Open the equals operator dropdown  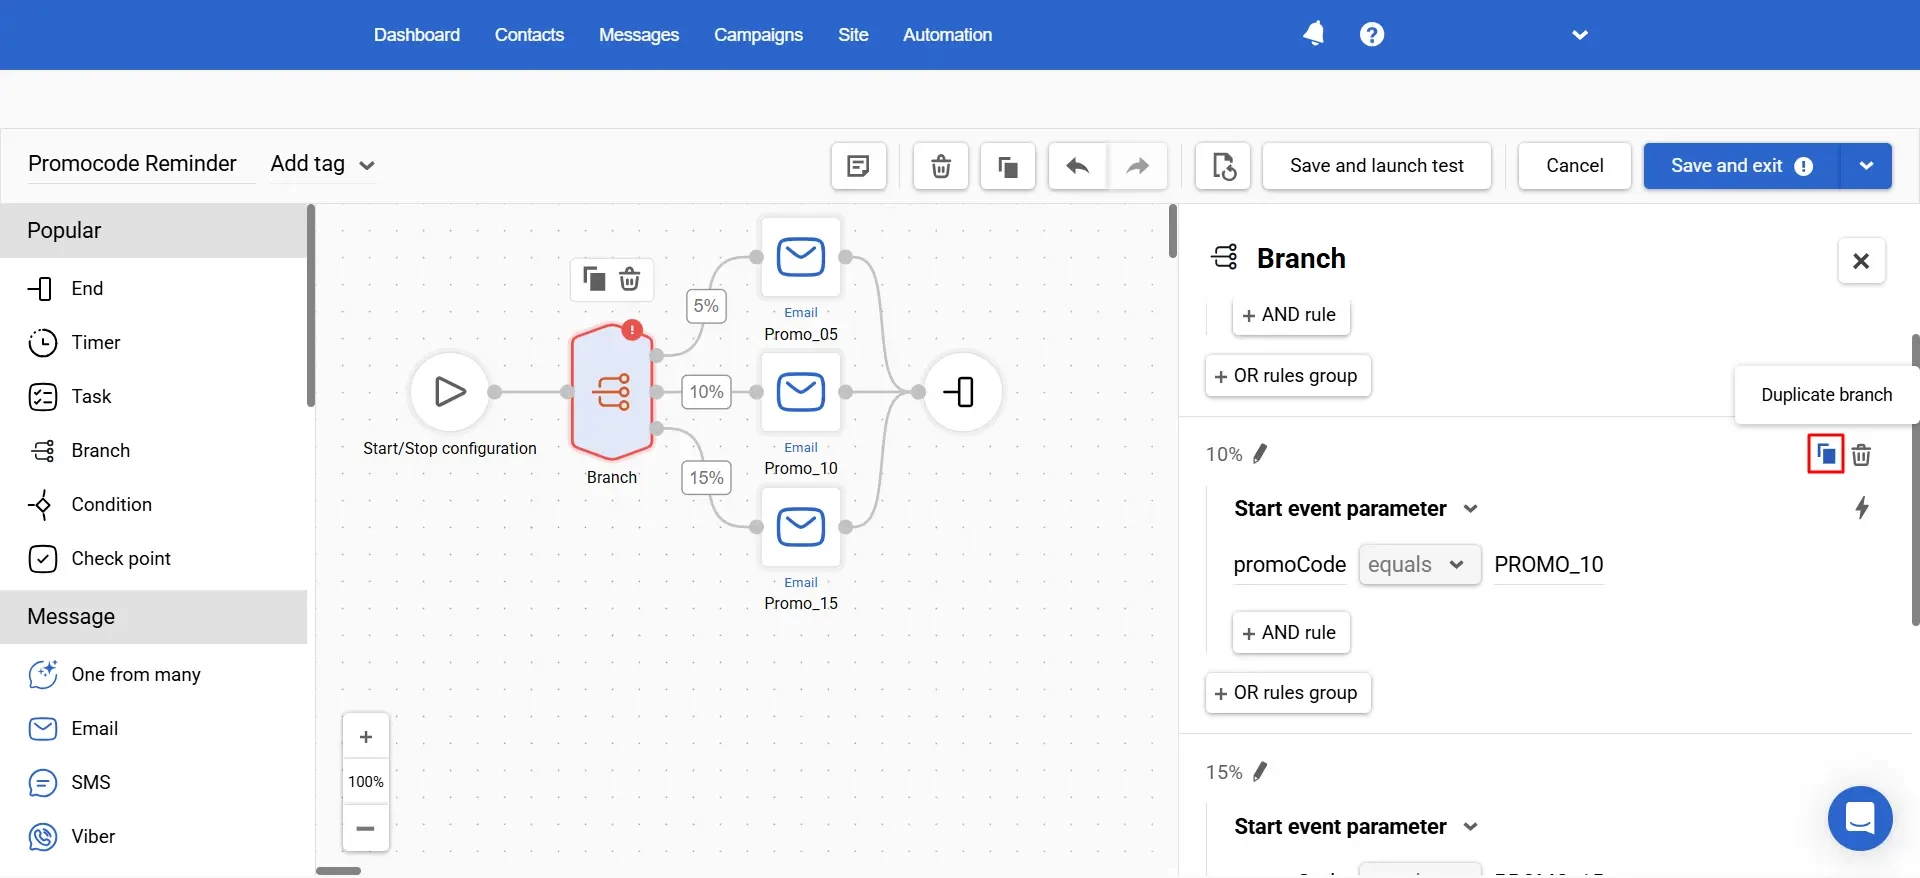pyautogui.click(x=1418, y=565)
